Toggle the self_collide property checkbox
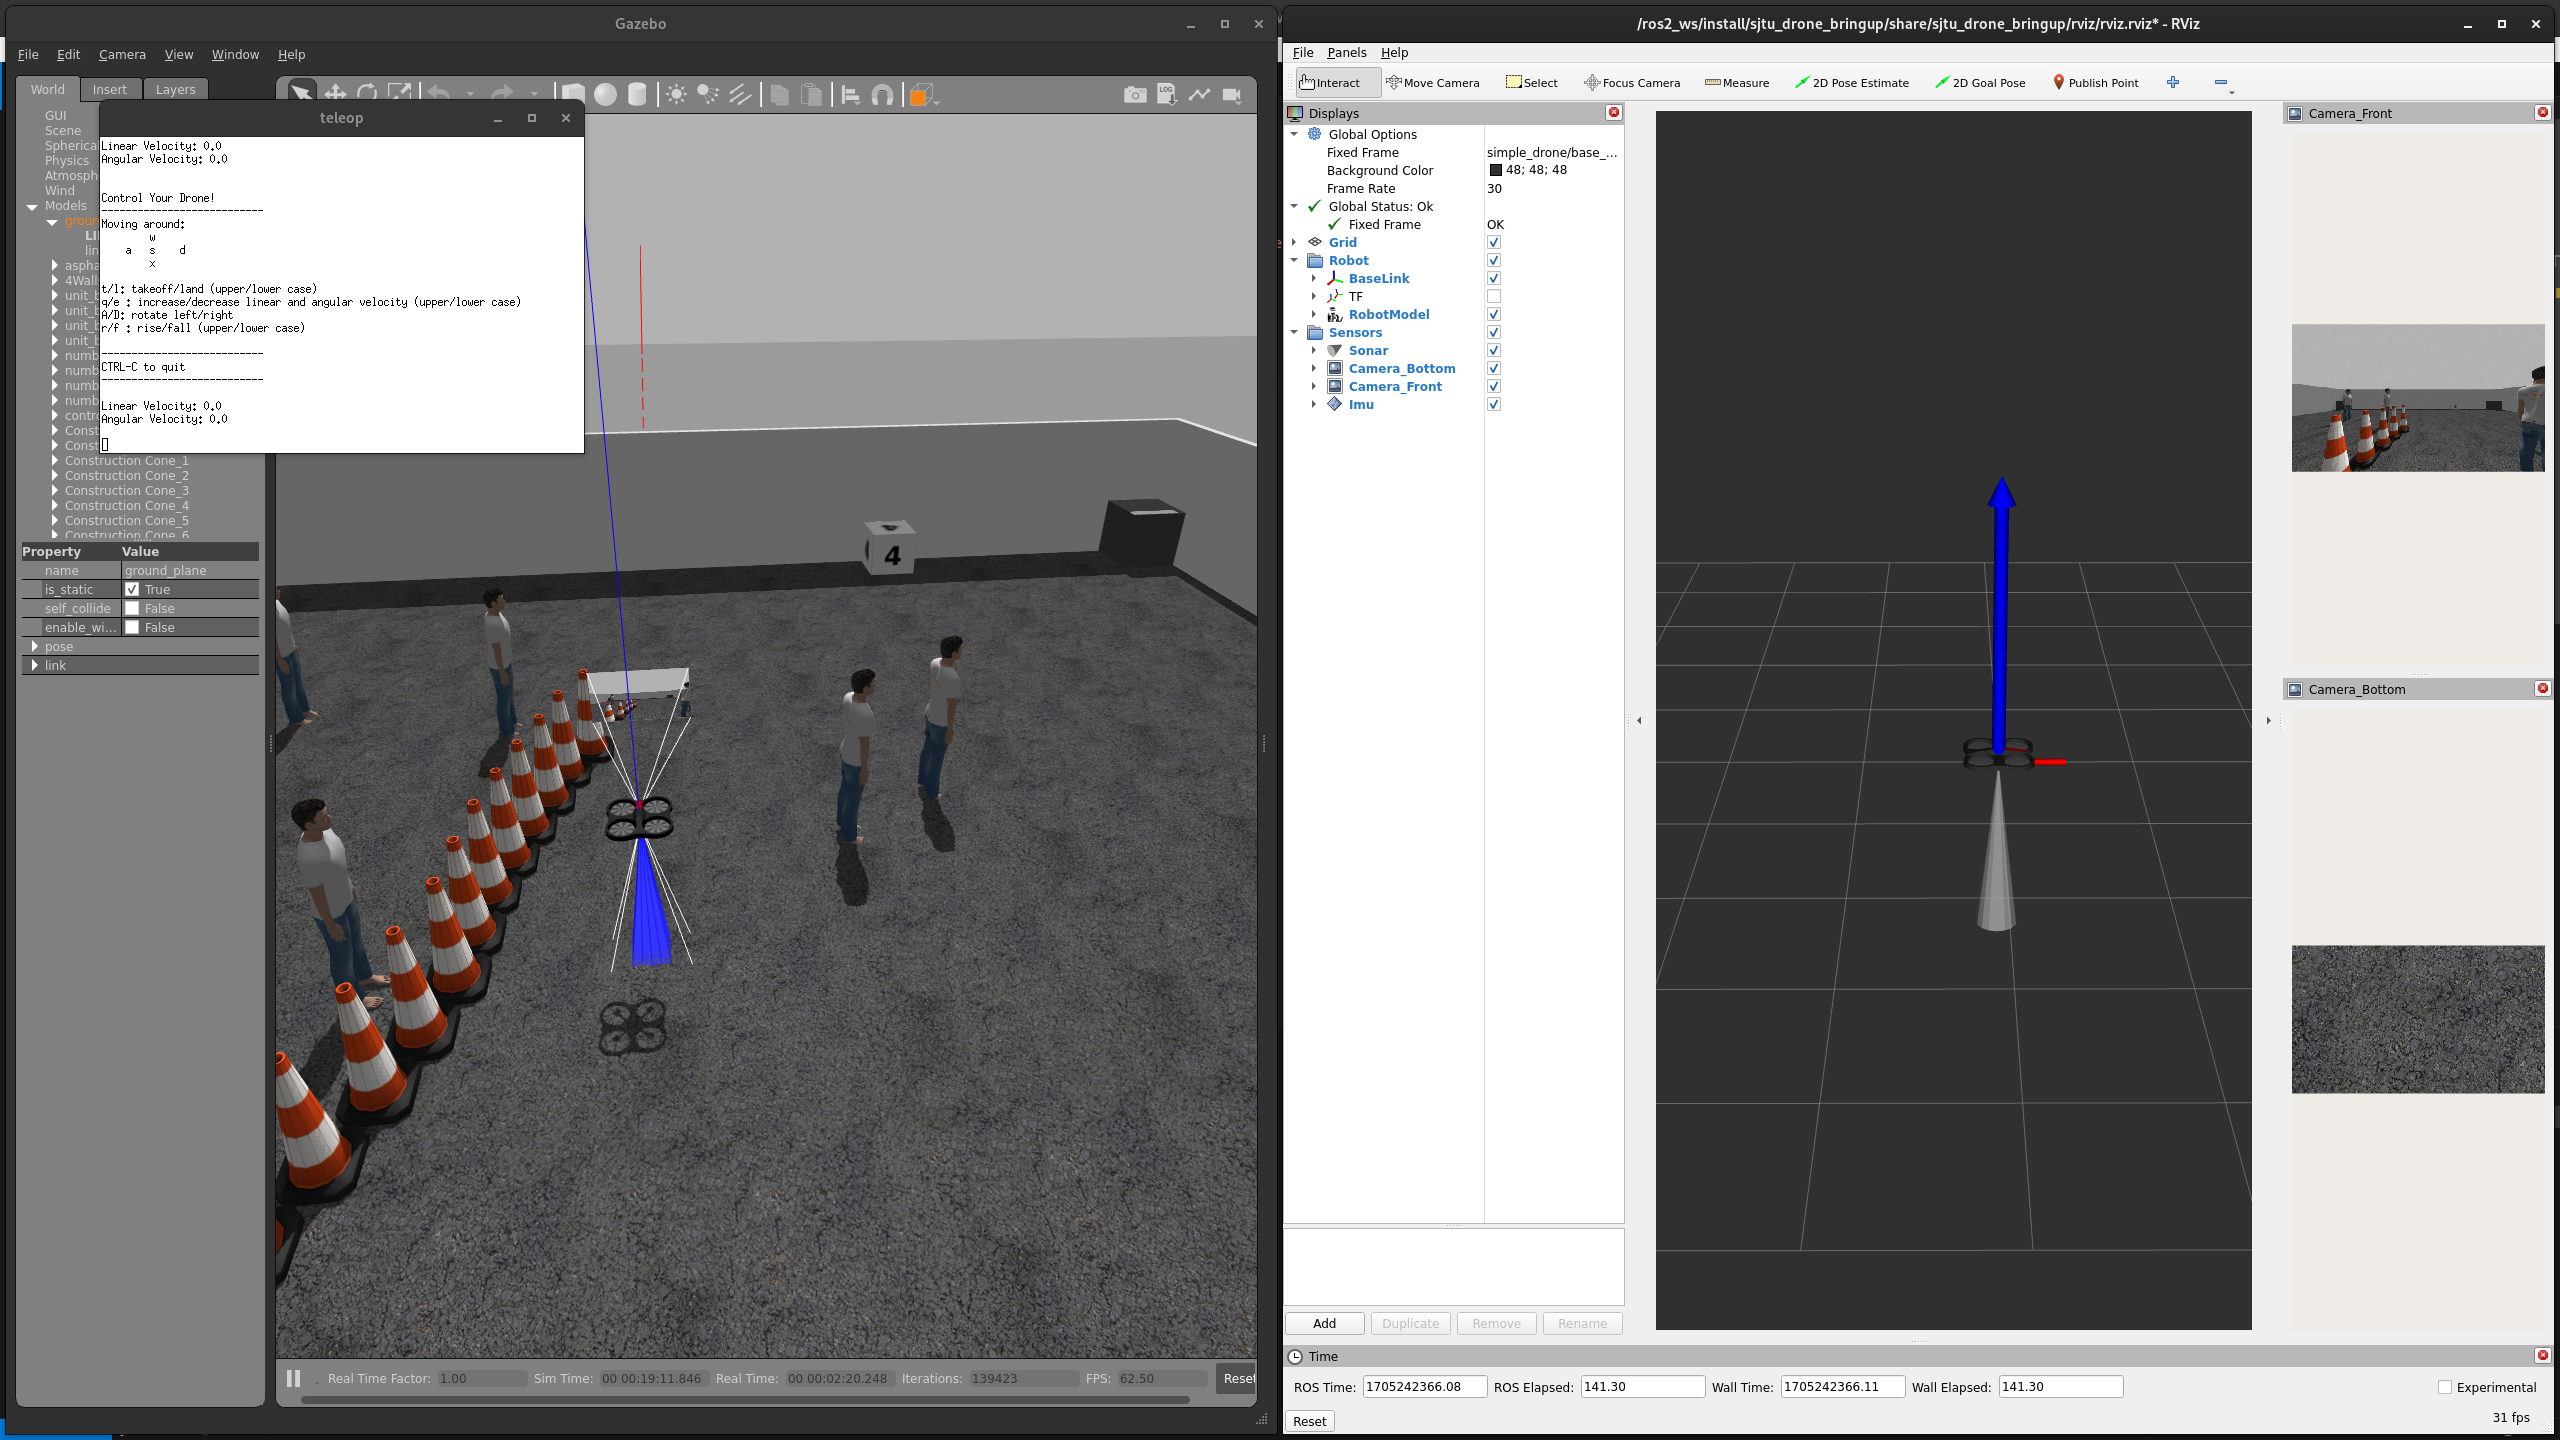The width and height of the screenshot is (2560, 1440). (132, 608)
